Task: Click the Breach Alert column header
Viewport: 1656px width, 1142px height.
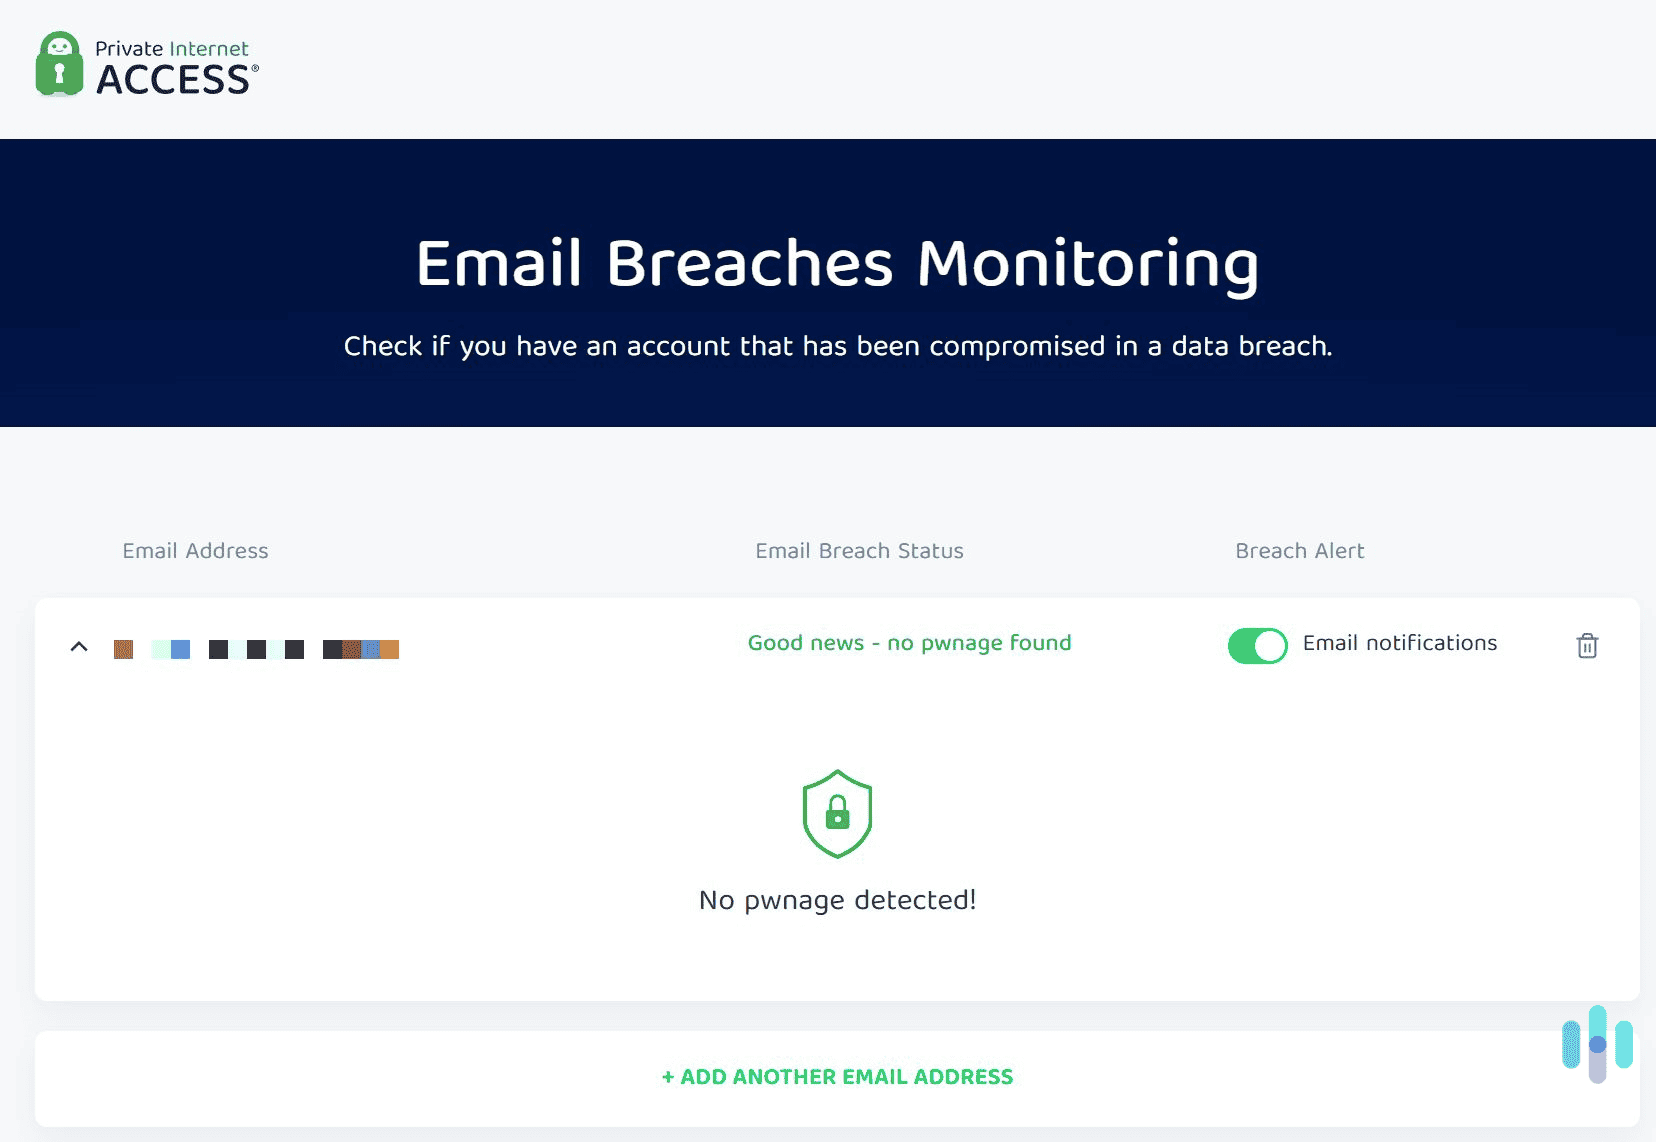Action: coord(1299,550)
